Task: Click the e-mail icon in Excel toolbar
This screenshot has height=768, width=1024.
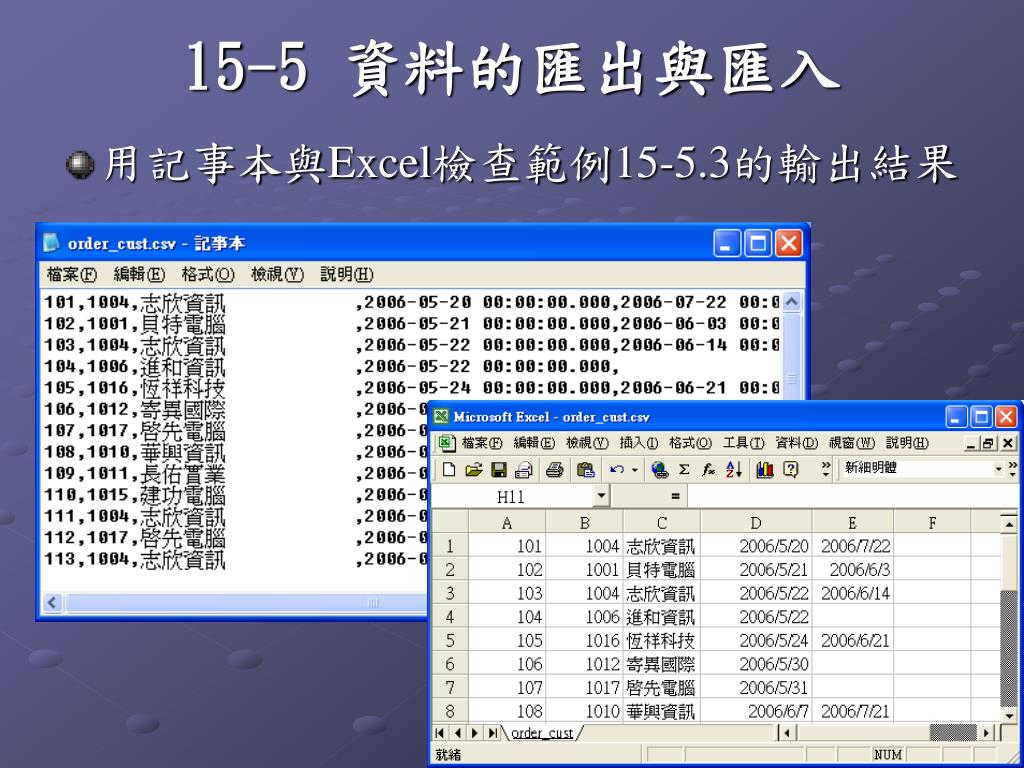Action: [x=523, y=469]
